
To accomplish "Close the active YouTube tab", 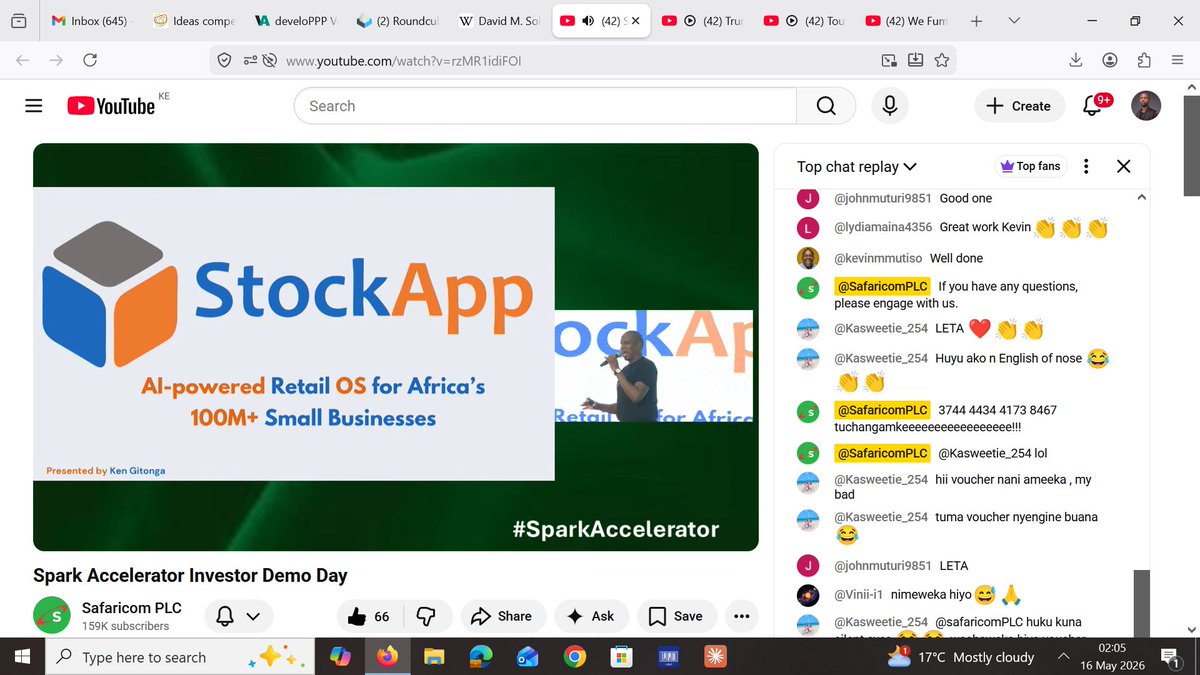I will [x=637, y=21].
